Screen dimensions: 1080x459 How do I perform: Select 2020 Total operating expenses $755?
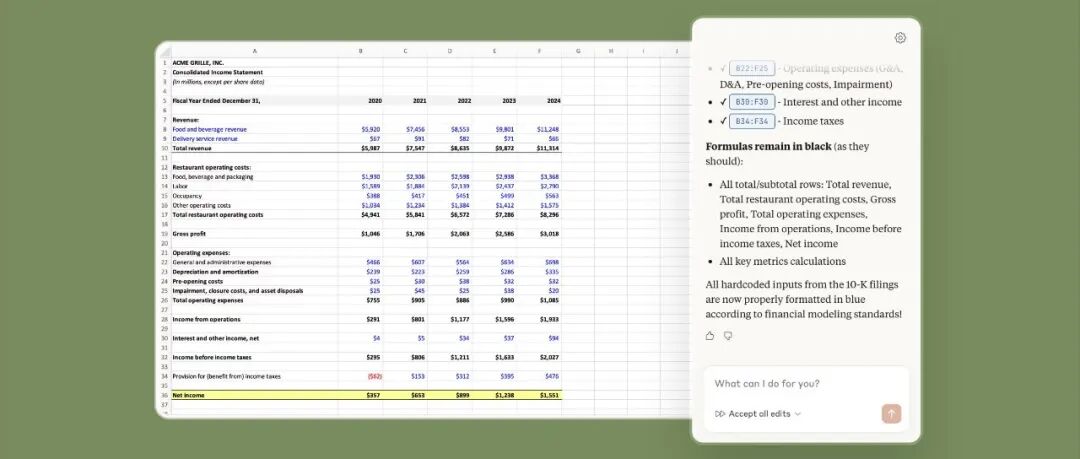pos(361,300)
